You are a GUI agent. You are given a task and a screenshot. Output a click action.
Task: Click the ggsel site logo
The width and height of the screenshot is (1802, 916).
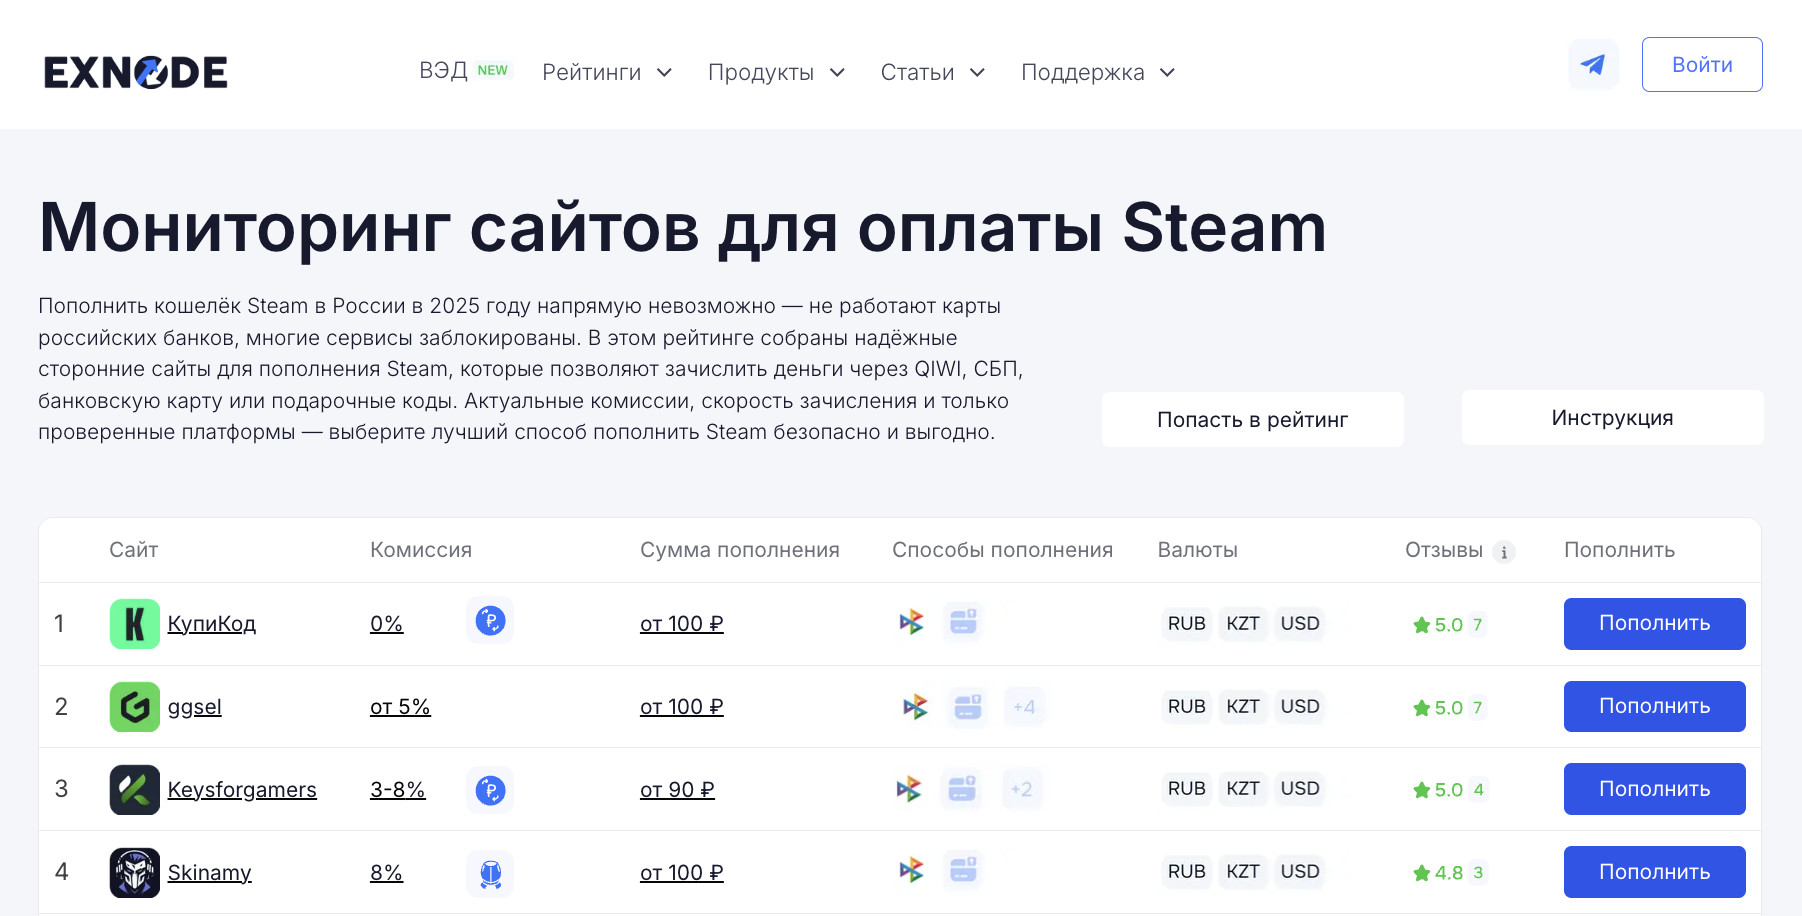[x=135, y=707]
